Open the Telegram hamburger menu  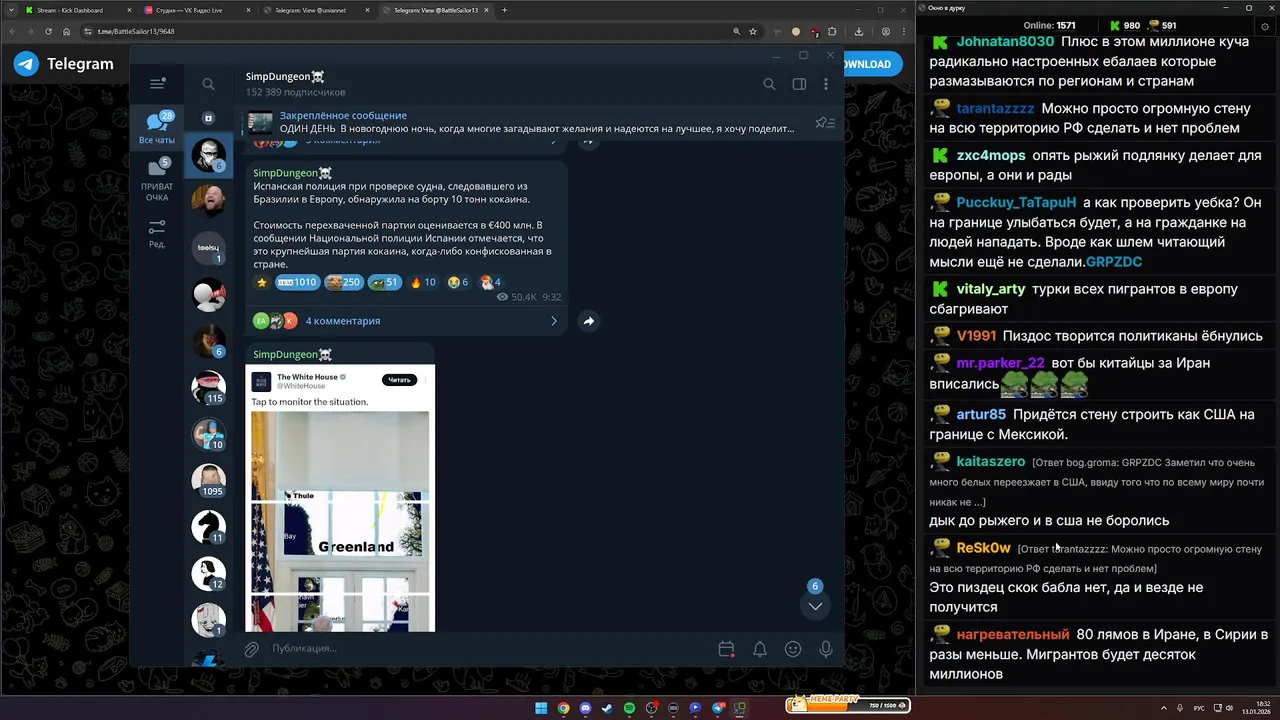[157, 84]
